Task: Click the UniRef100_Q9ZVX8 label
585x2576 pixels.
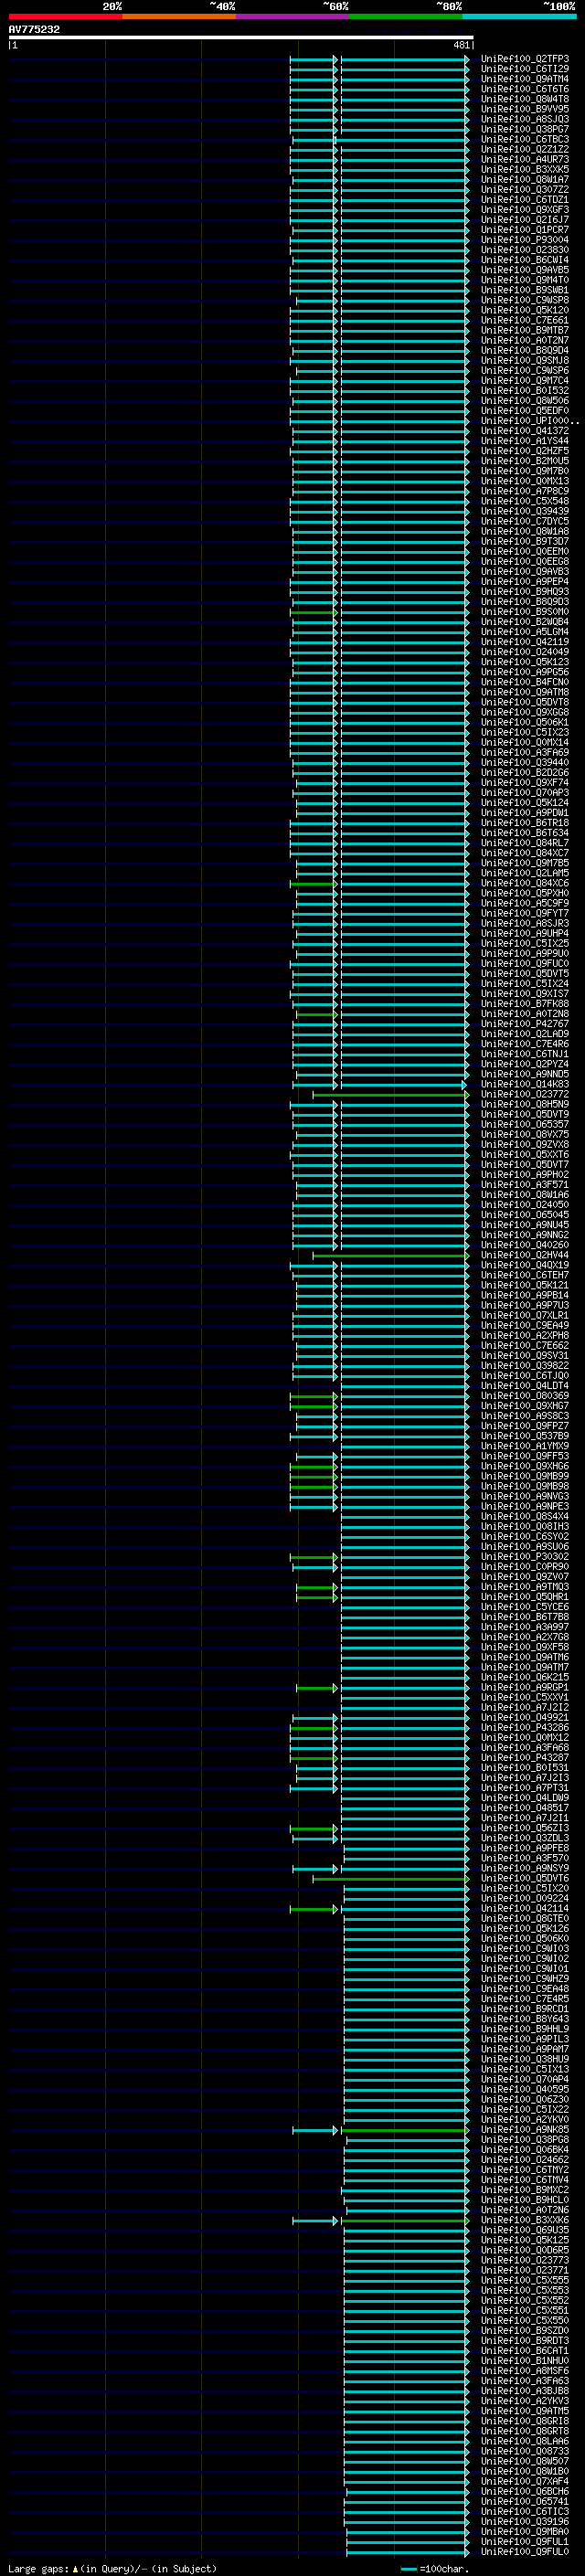Action: click(x=525, y=1144)
